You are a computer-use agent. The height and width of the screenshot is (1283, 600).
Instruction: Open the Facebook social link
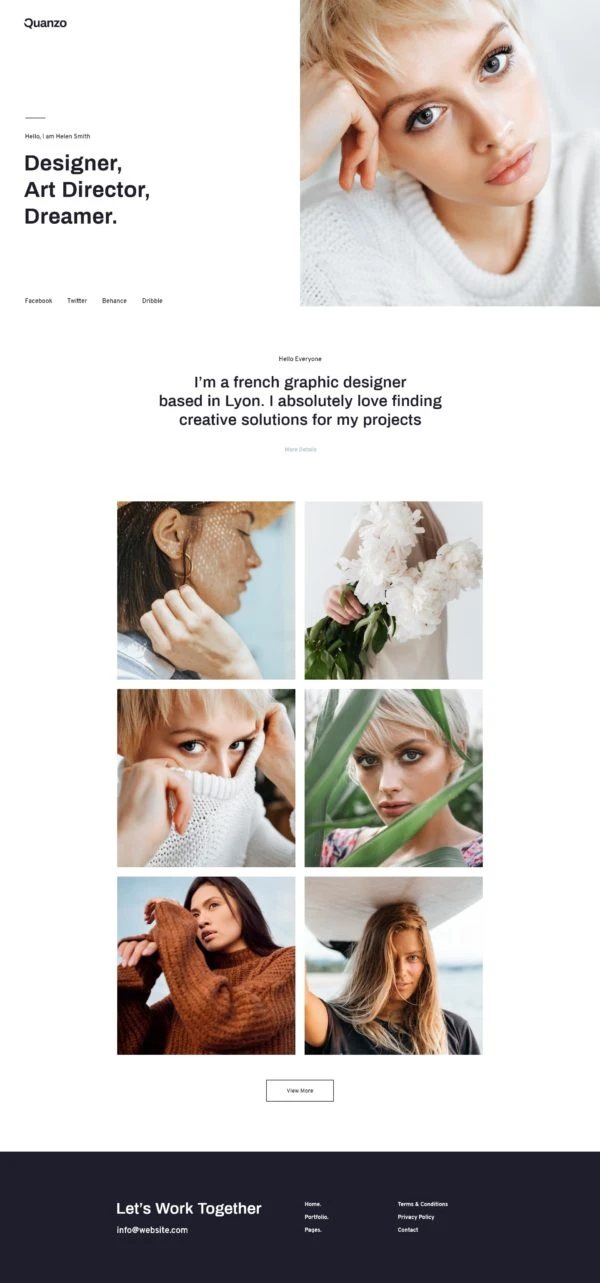pyautogui.click(x=38, y=301)
